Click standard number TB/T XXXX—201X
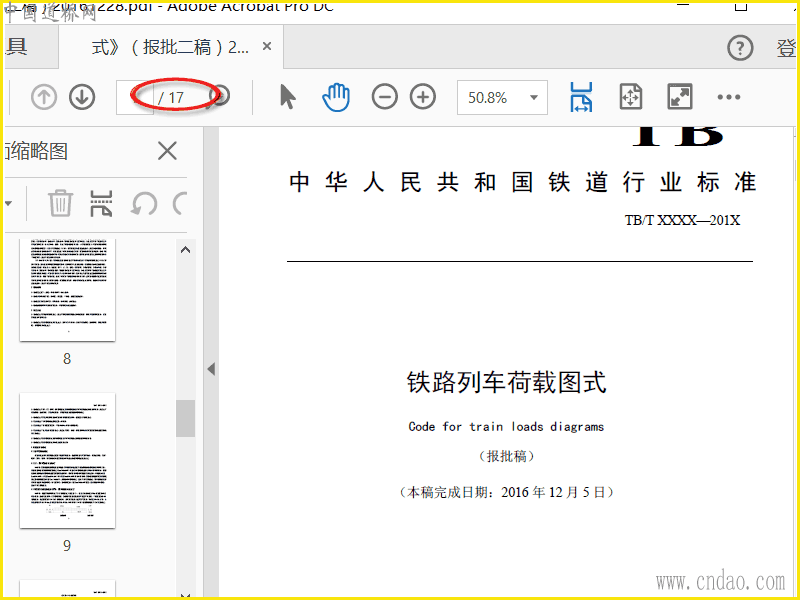Image resolution: width=800 pixels, height=600 pixels. (682, 220)
